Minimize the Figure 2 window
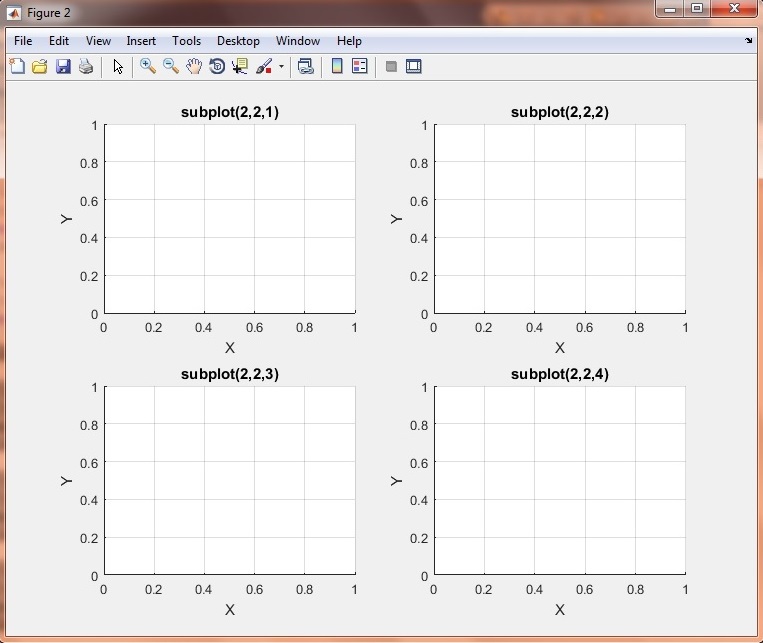This screenshot has width=763, height=643. click(x=670, y=8)
